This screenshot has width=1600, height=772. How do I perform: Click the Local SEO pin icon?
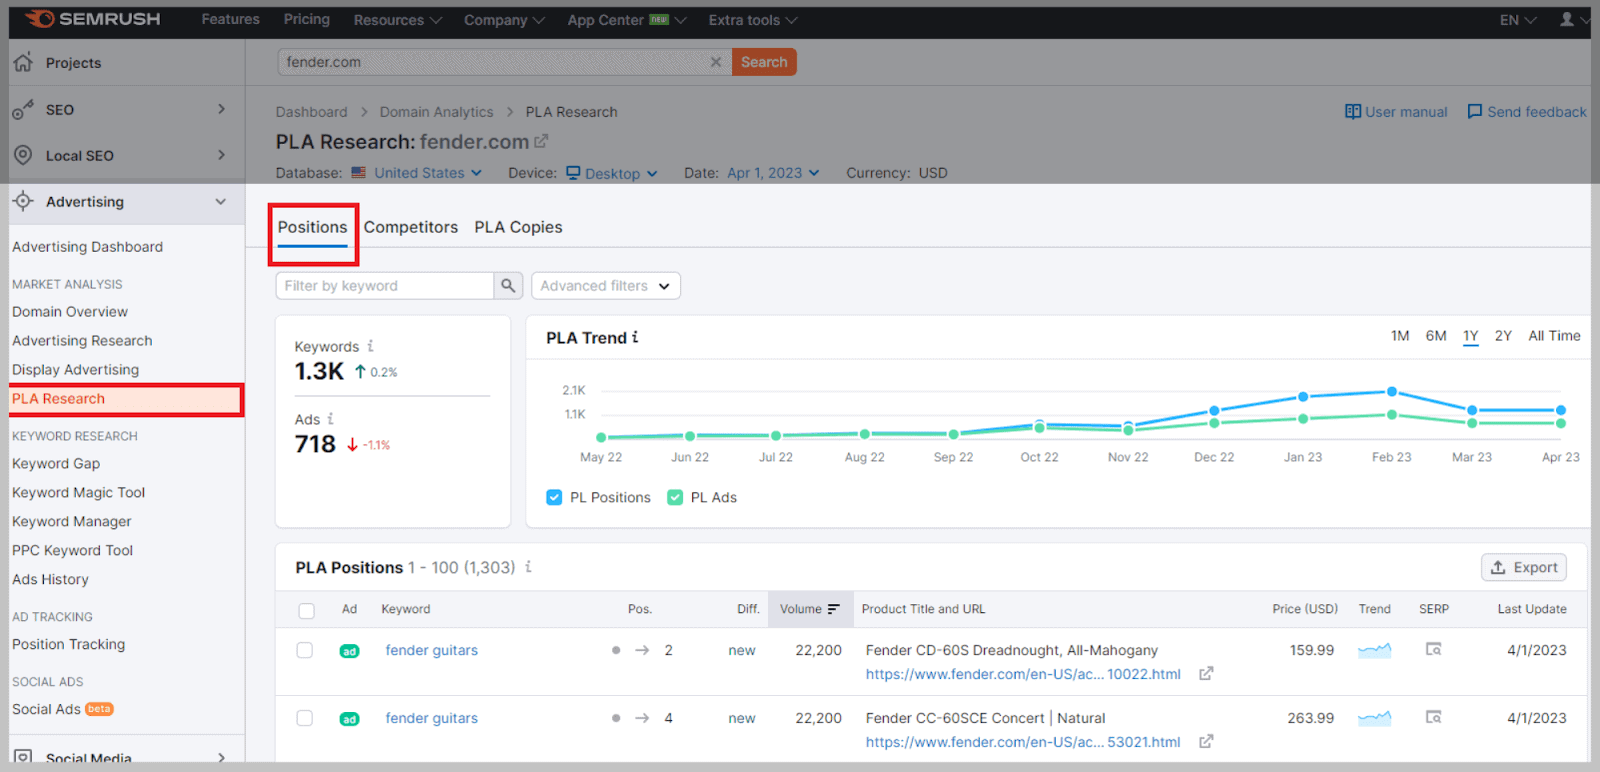(x=23, y=155)
